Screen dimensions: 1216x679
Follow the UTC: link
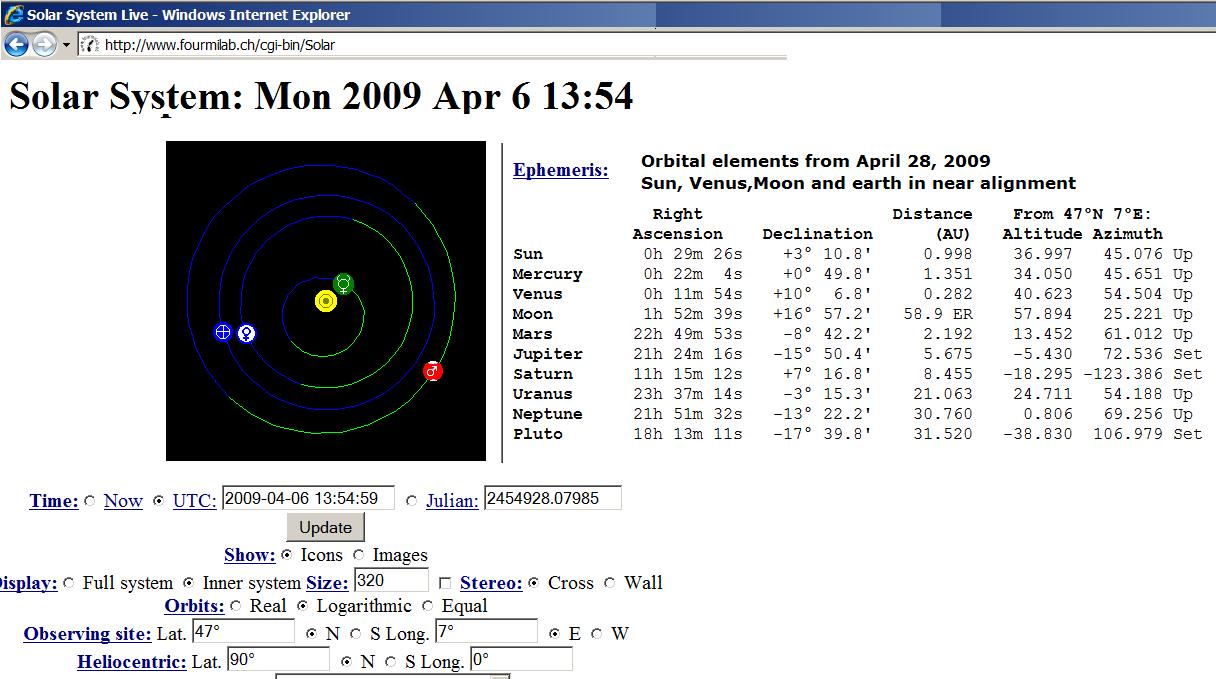tap(194, 501)
